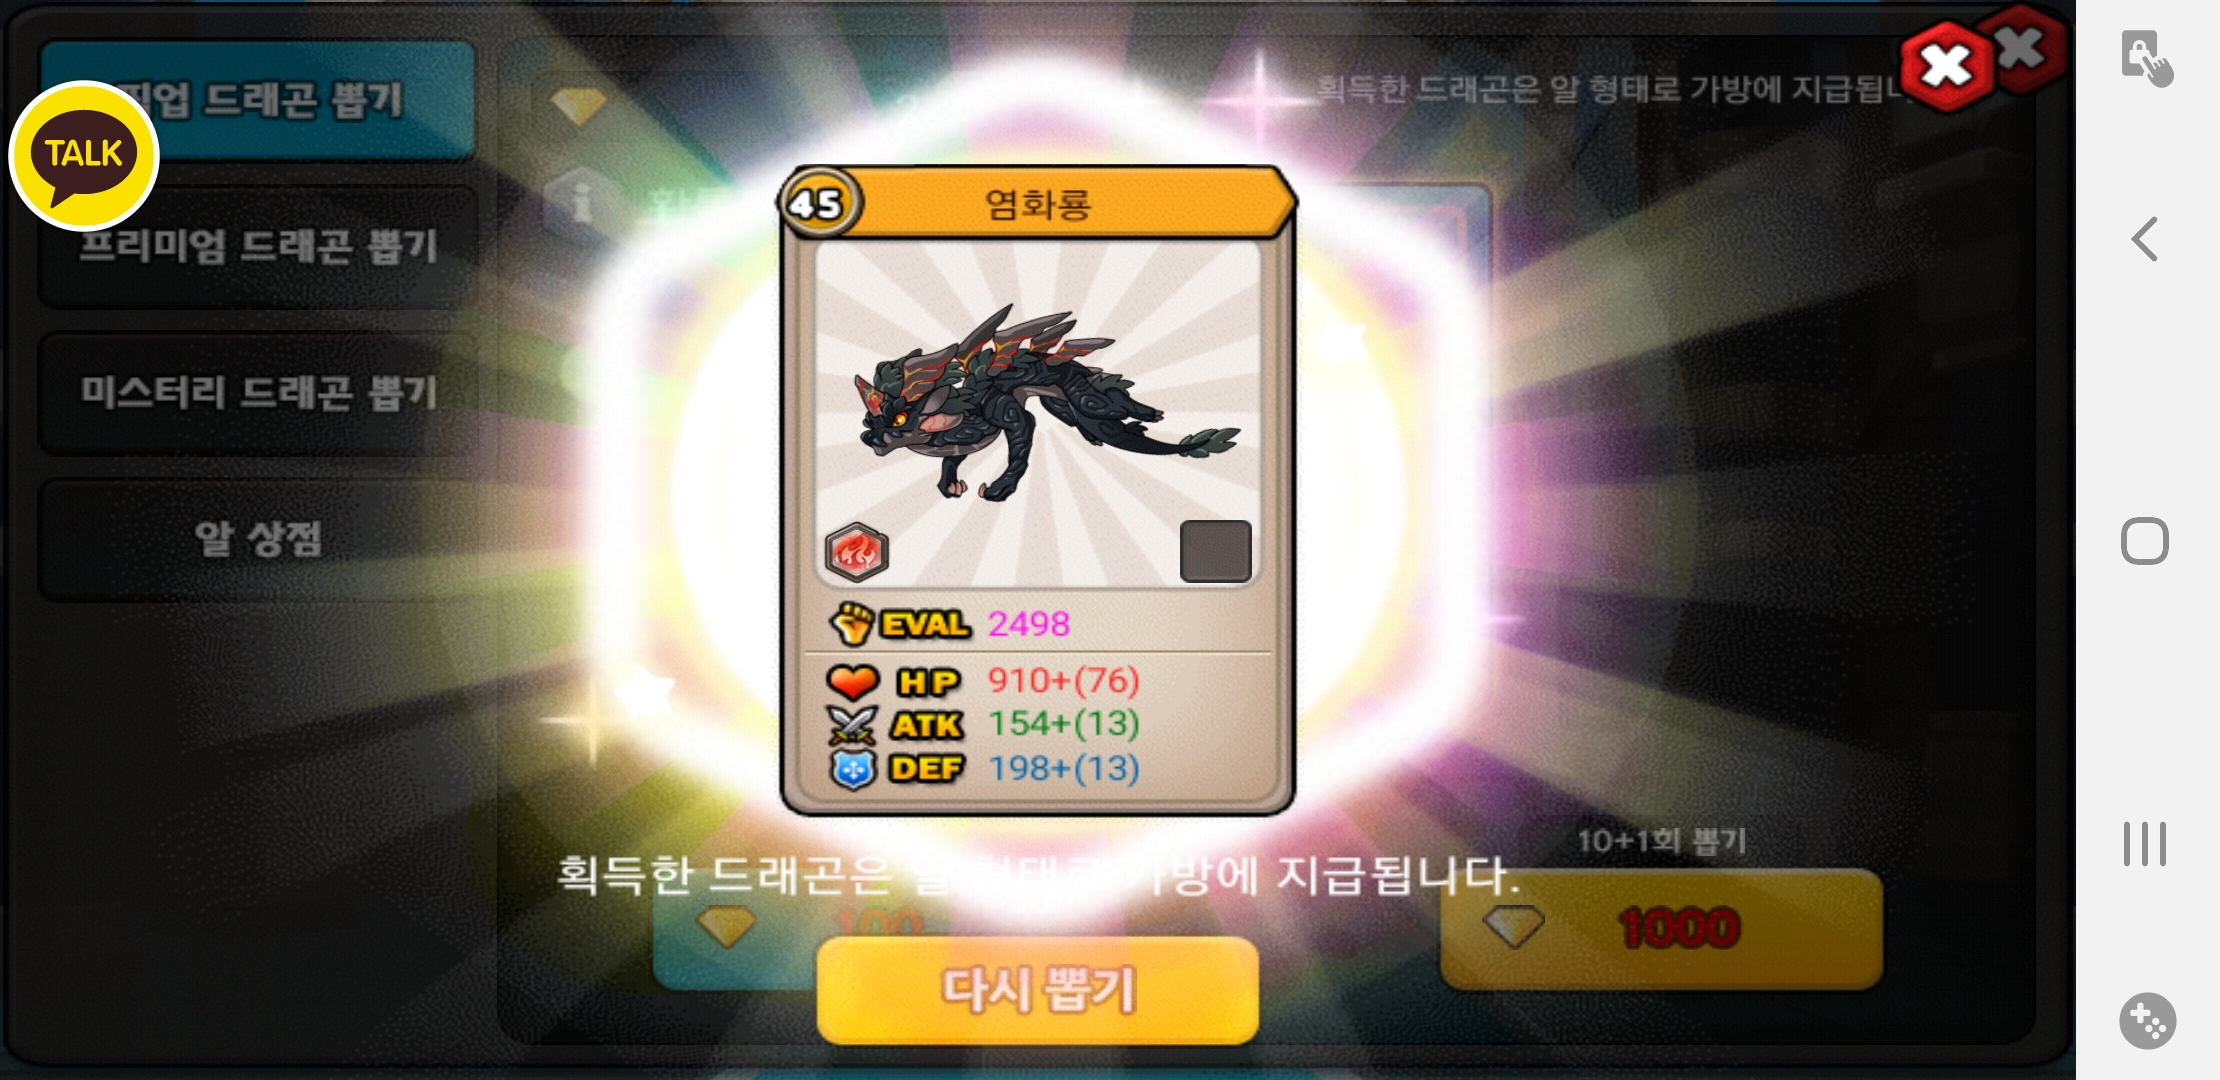
Task: Tap the touch-lock icon at top right
Action: tap(2146, 58)
